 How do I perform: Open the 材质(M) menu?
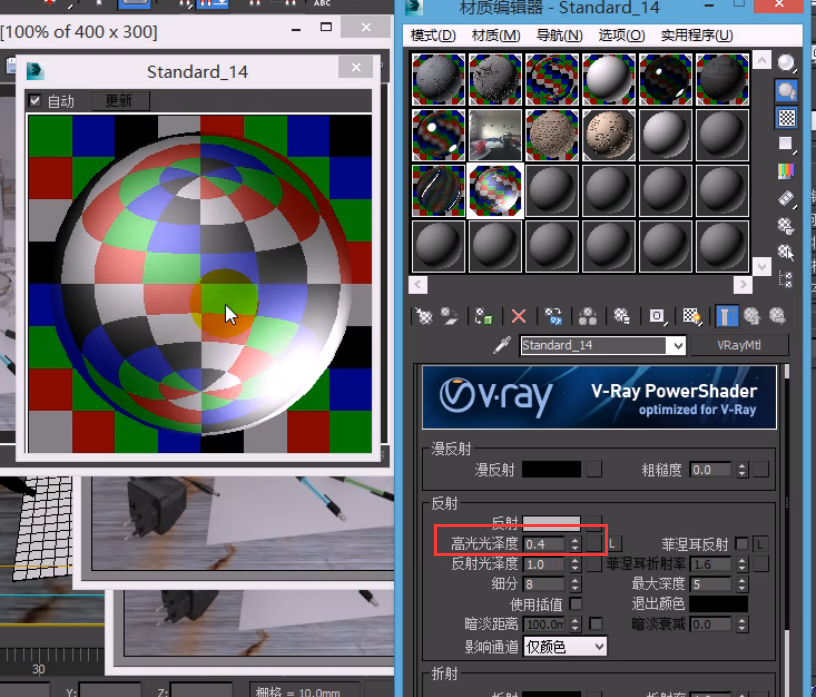coord(495,35)
